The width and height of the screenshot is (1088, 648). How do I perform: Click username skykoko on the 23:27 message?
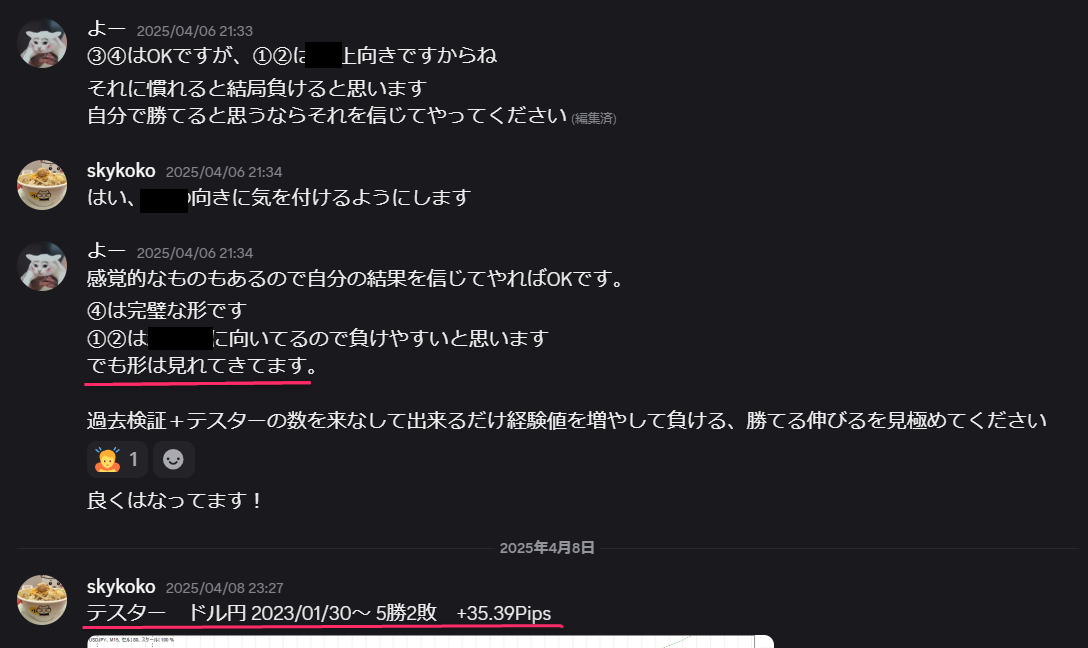121,587
